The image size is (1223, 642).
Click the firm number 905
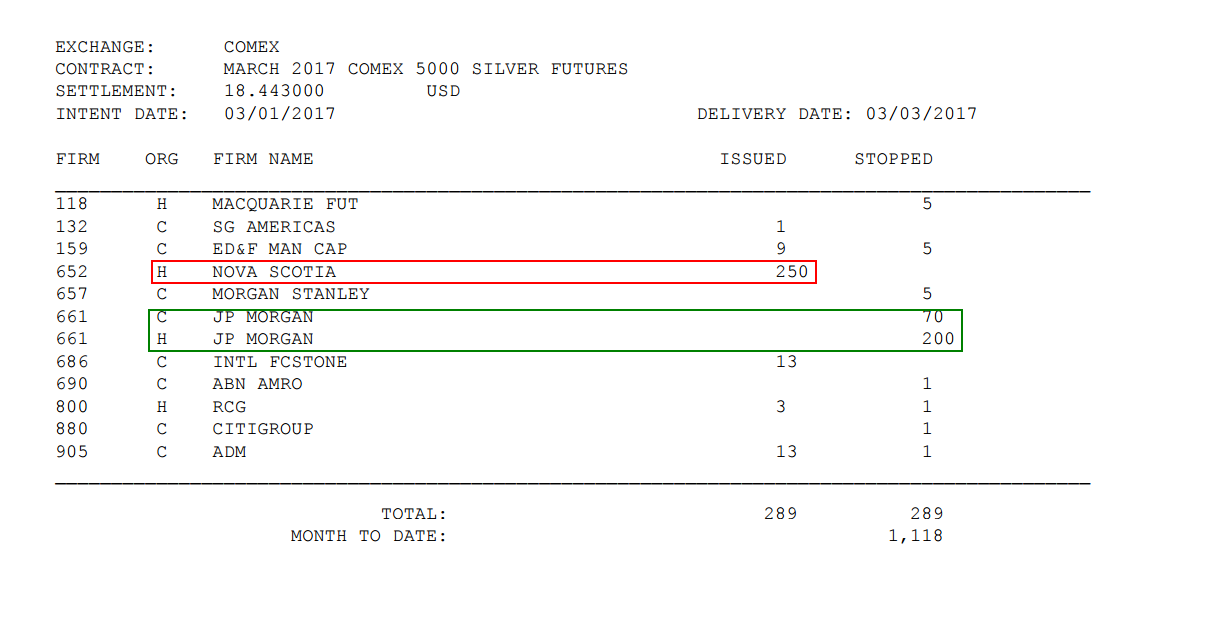click(72, 452)
